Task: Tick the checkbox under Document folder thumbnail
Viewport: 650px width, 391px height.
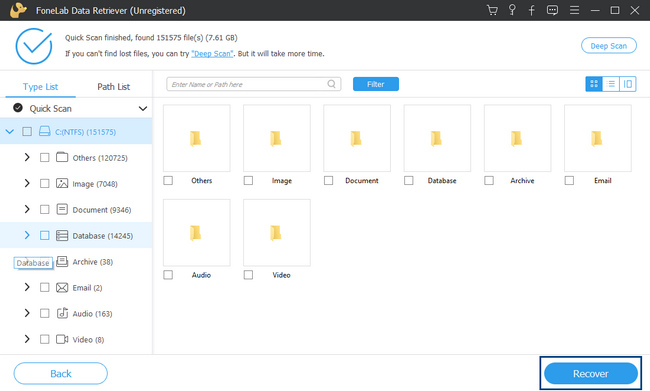Action: click(x=328, y=180)
